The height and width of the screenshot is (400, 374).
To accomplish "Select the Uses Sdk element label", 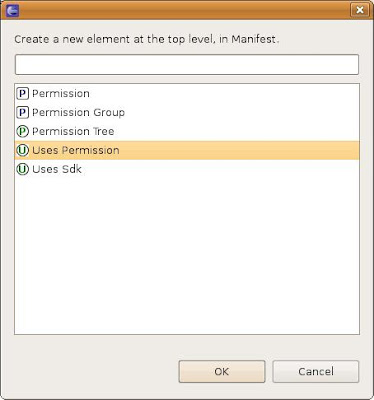I will (x=57, y=169).
